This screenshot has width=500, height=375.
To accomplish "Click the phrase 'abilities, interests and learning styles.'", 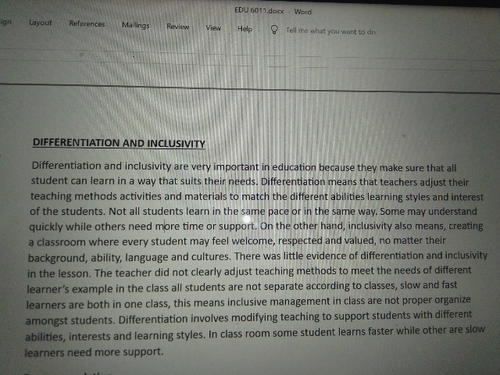I will coord(115,336).
